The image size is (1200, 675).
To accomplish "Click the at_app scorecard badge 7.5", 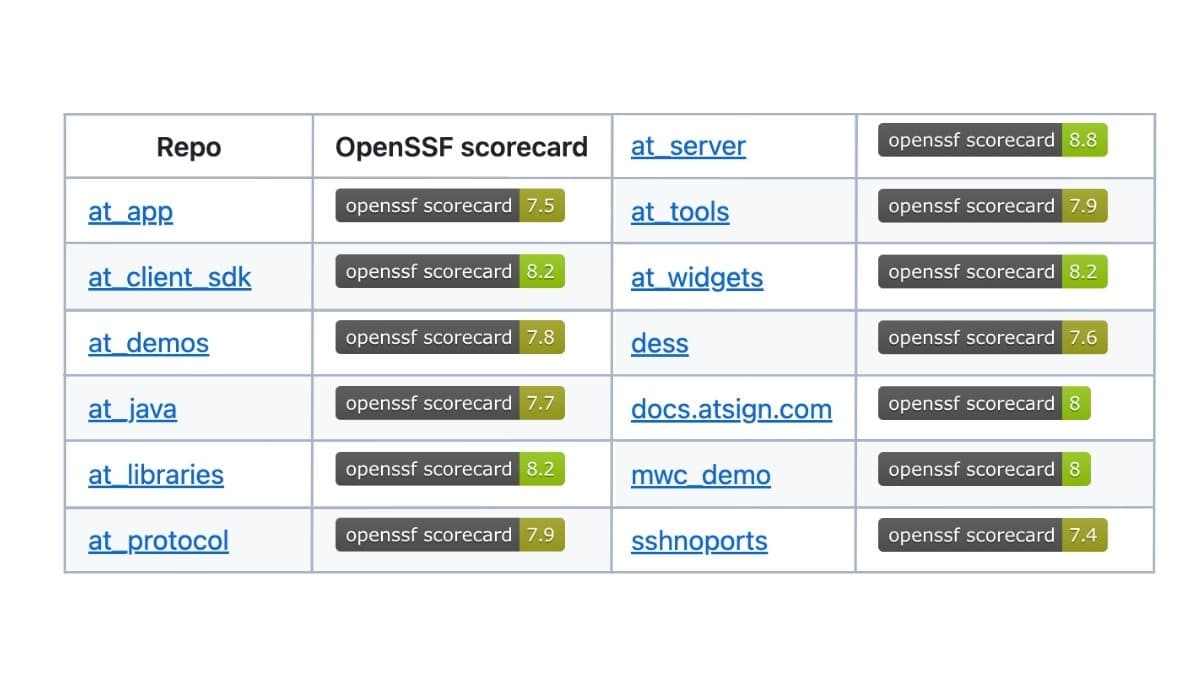I will [x=450, y=205].
